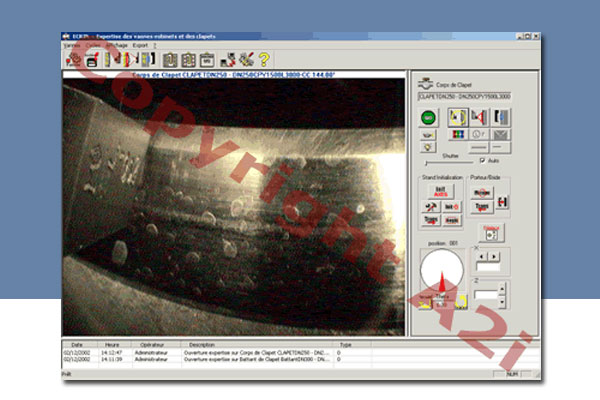600x400 pixels.
Task: Click the Description column header
Action: coord(202,344)
